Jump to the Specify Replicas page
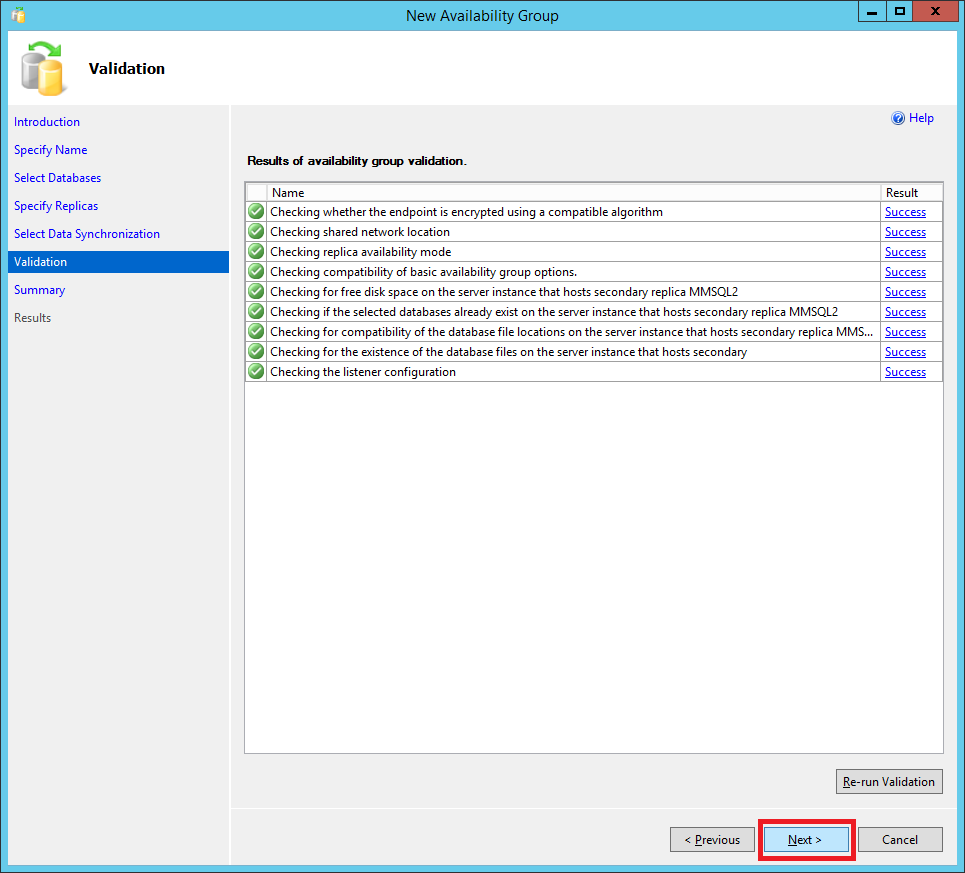Screen dimensions: 965x873 coord(56,206)
